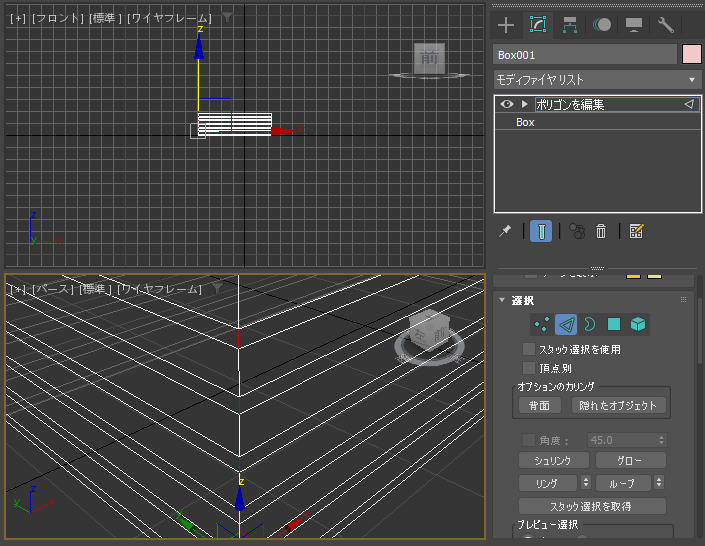Click the 隠れたオブジェクト button

[618, 406]
